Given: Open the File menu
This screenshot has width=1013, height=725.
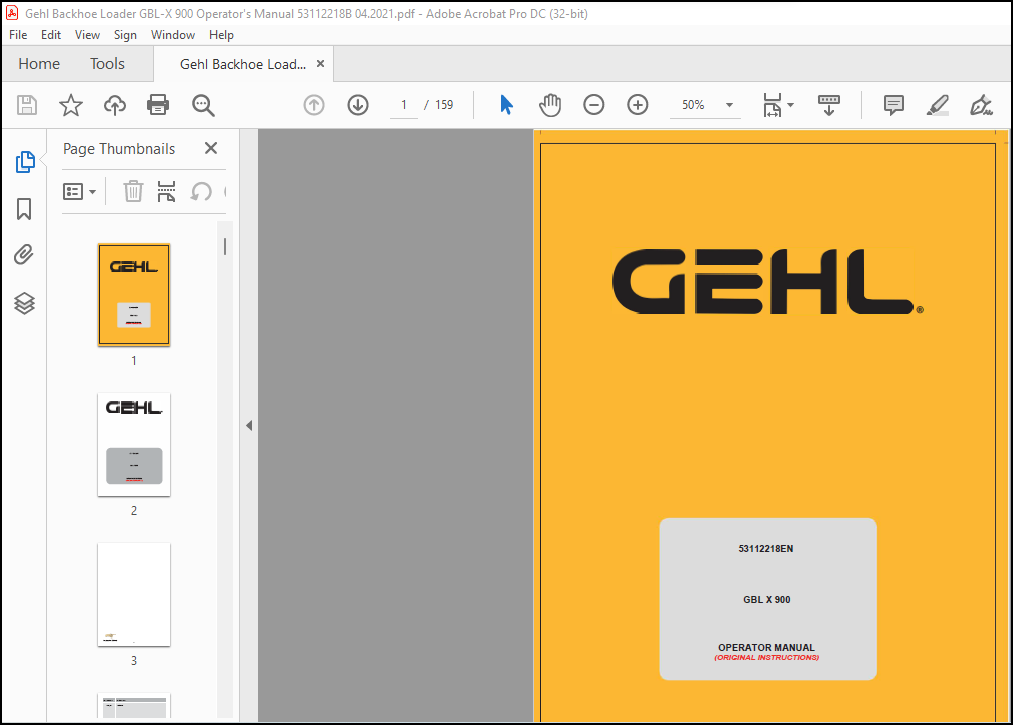Looking at the screenshot, I should [x=18, y=35].
